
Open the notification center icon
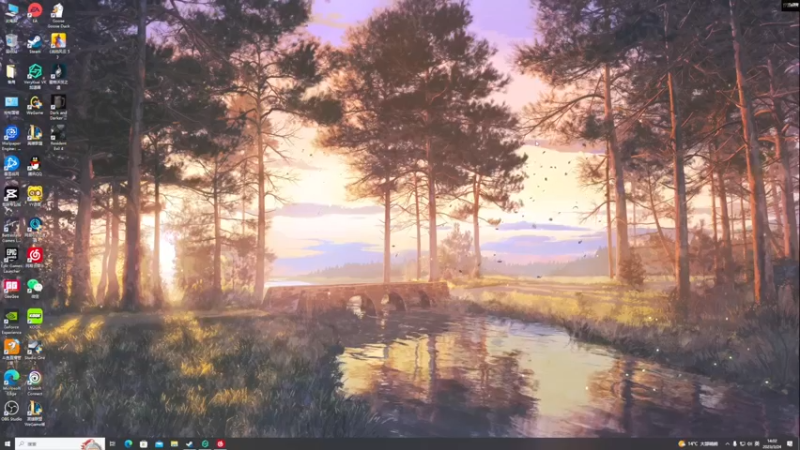[790, 444]
